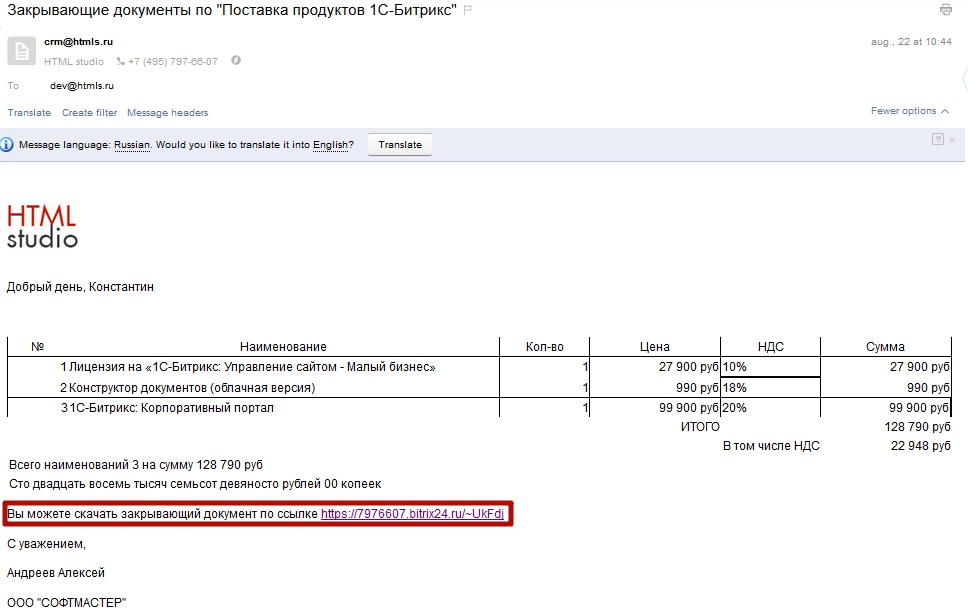Collapse header with Fewer options
This screenshot has width=968, height=611.
(909, 111)
